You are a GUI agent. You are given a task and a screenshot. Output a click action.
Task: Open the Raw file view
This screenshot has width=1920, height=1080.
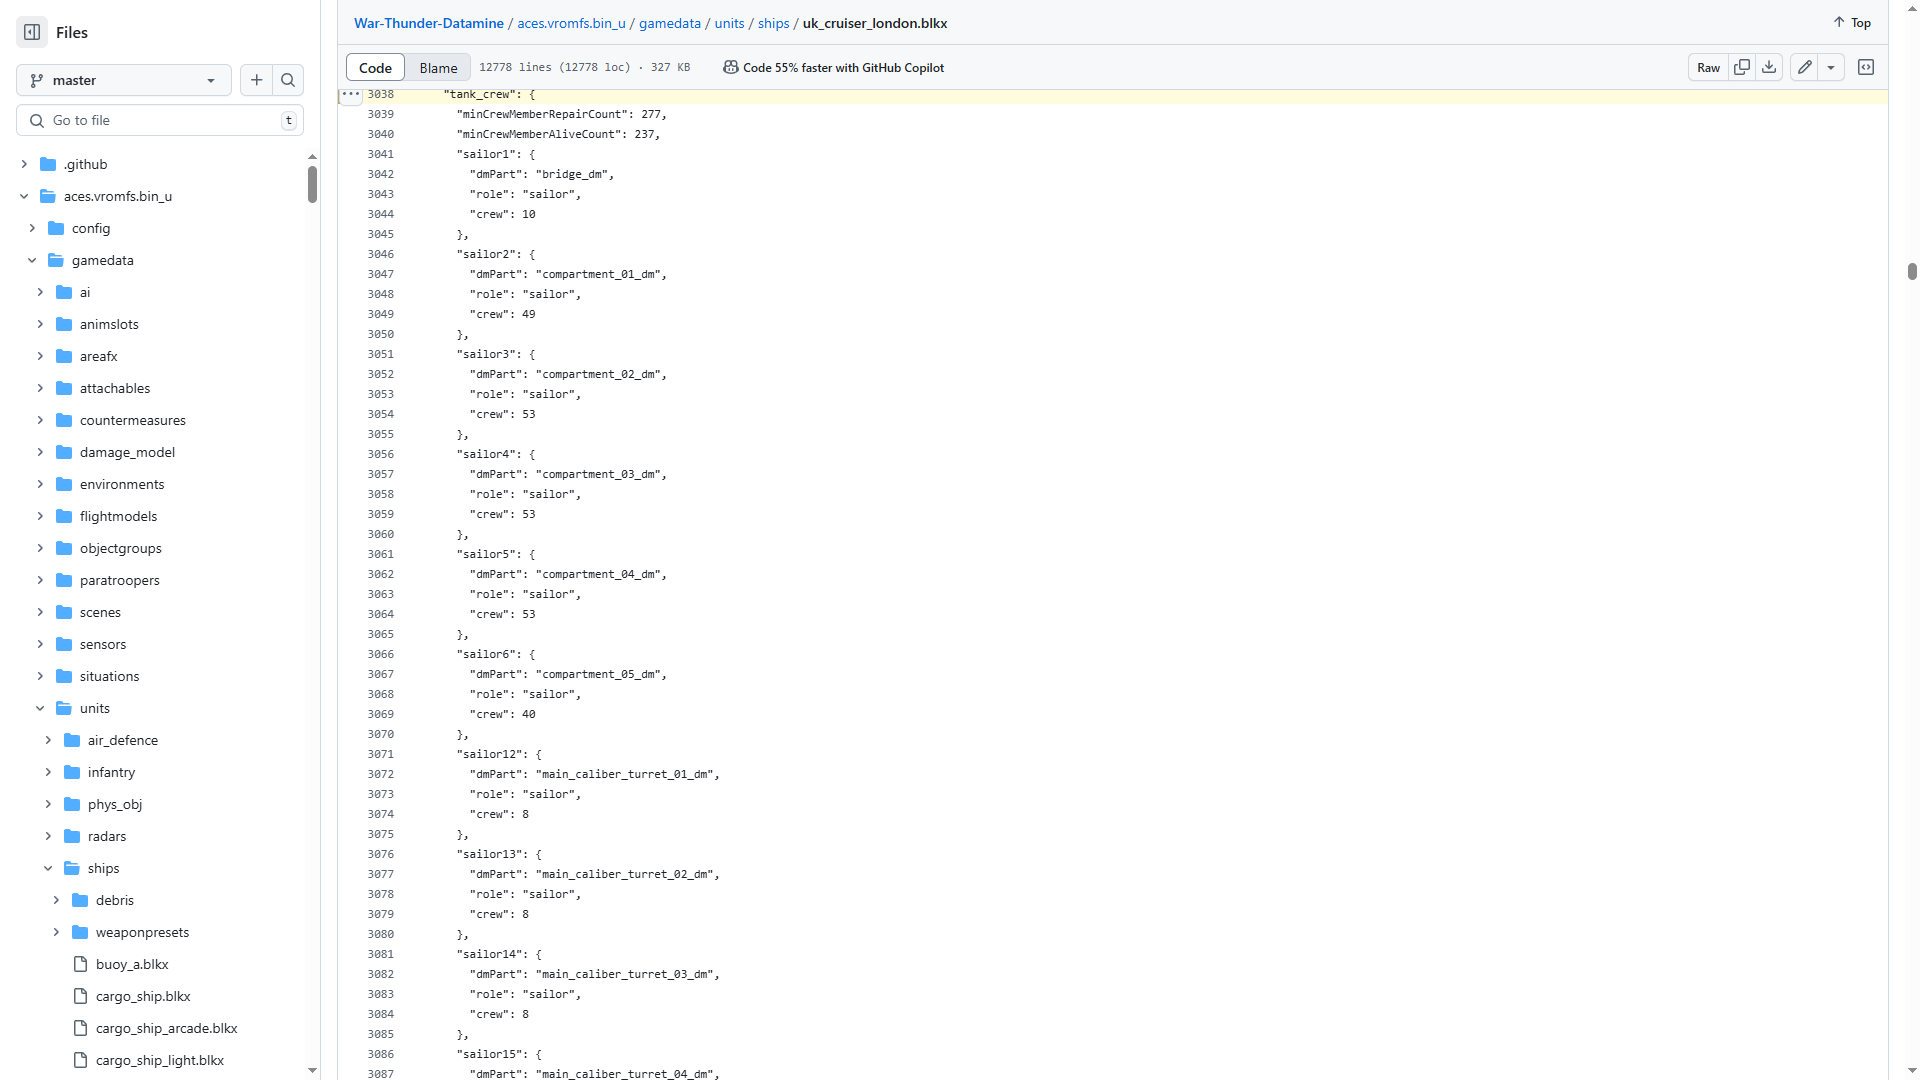[1708, 67]
